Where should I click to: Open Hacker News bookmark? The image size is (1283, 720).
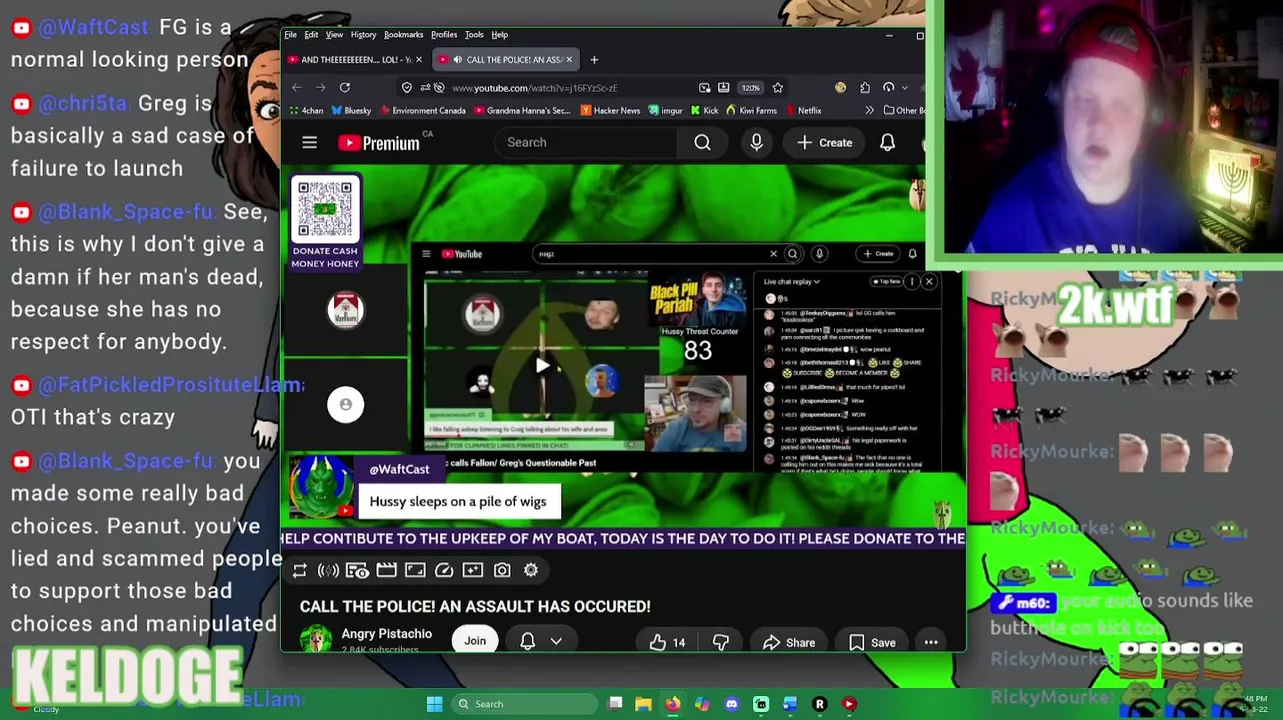click(611, 111)
